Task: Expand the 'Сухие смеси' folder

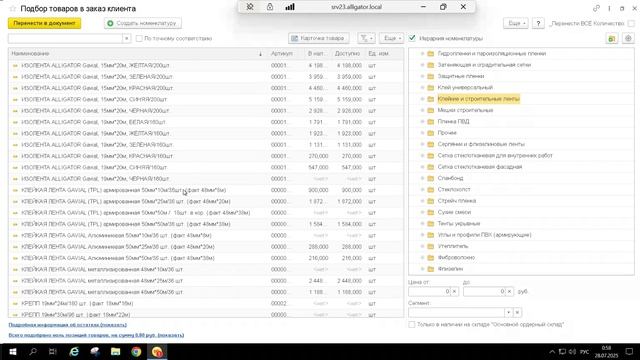Action: (x=422, y=212)
